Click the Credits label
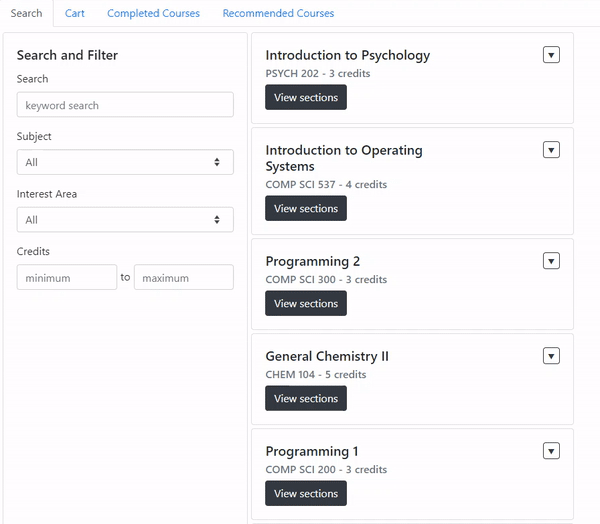Image resolution: width=600 pixels, height=524 pixels. tap(33, 251)
